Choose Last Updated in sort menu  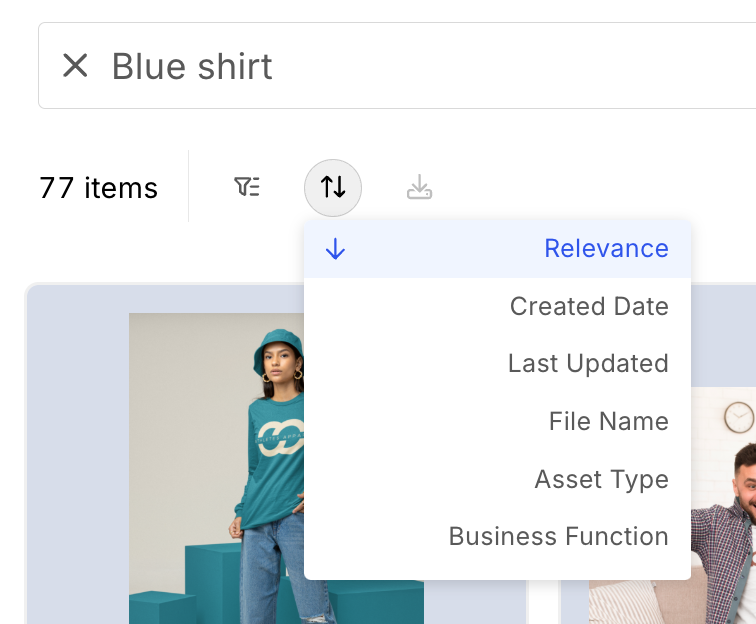[587, 364]
